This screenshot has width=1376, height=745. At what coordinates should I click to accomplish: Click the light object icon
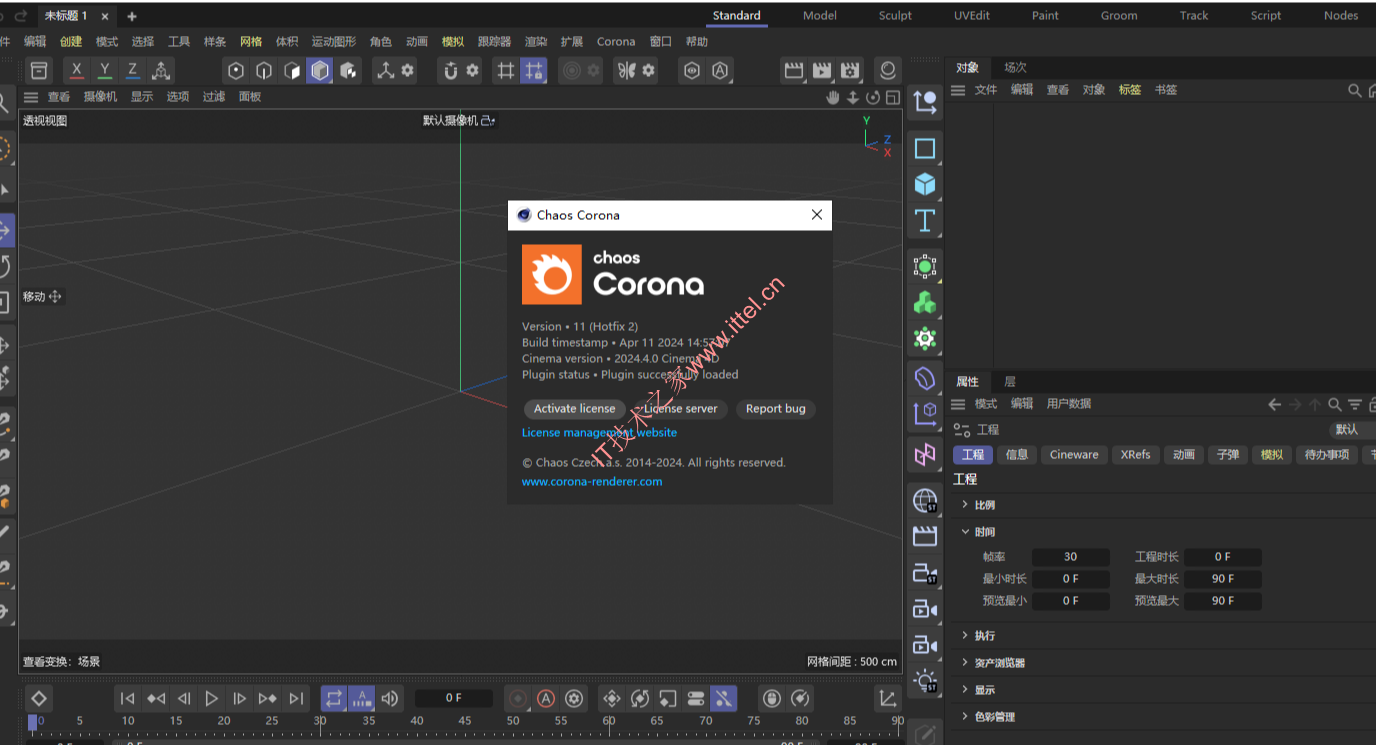925,680
